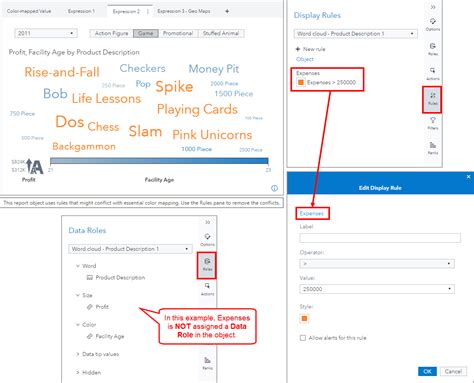Click Pink Unicorns in word cloud
The height and width of the screenshot is (383, 474).
click(212, 135)
